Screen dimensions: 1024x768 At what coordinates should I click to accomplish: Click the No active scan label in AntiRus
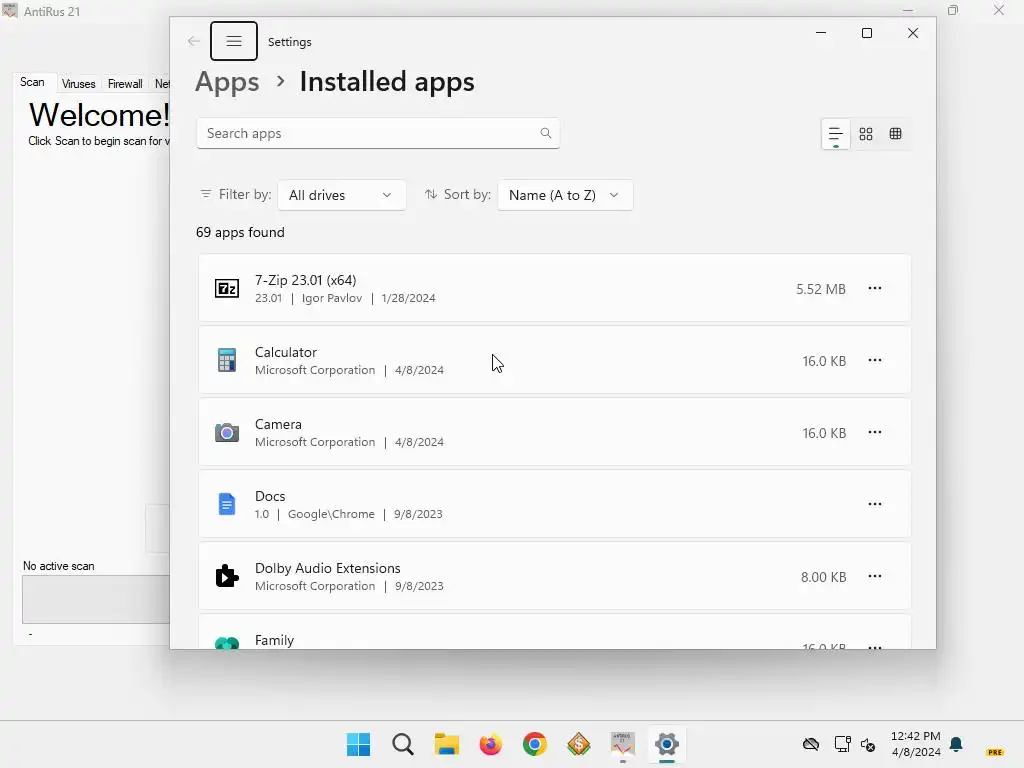click(x=59, y=566)
